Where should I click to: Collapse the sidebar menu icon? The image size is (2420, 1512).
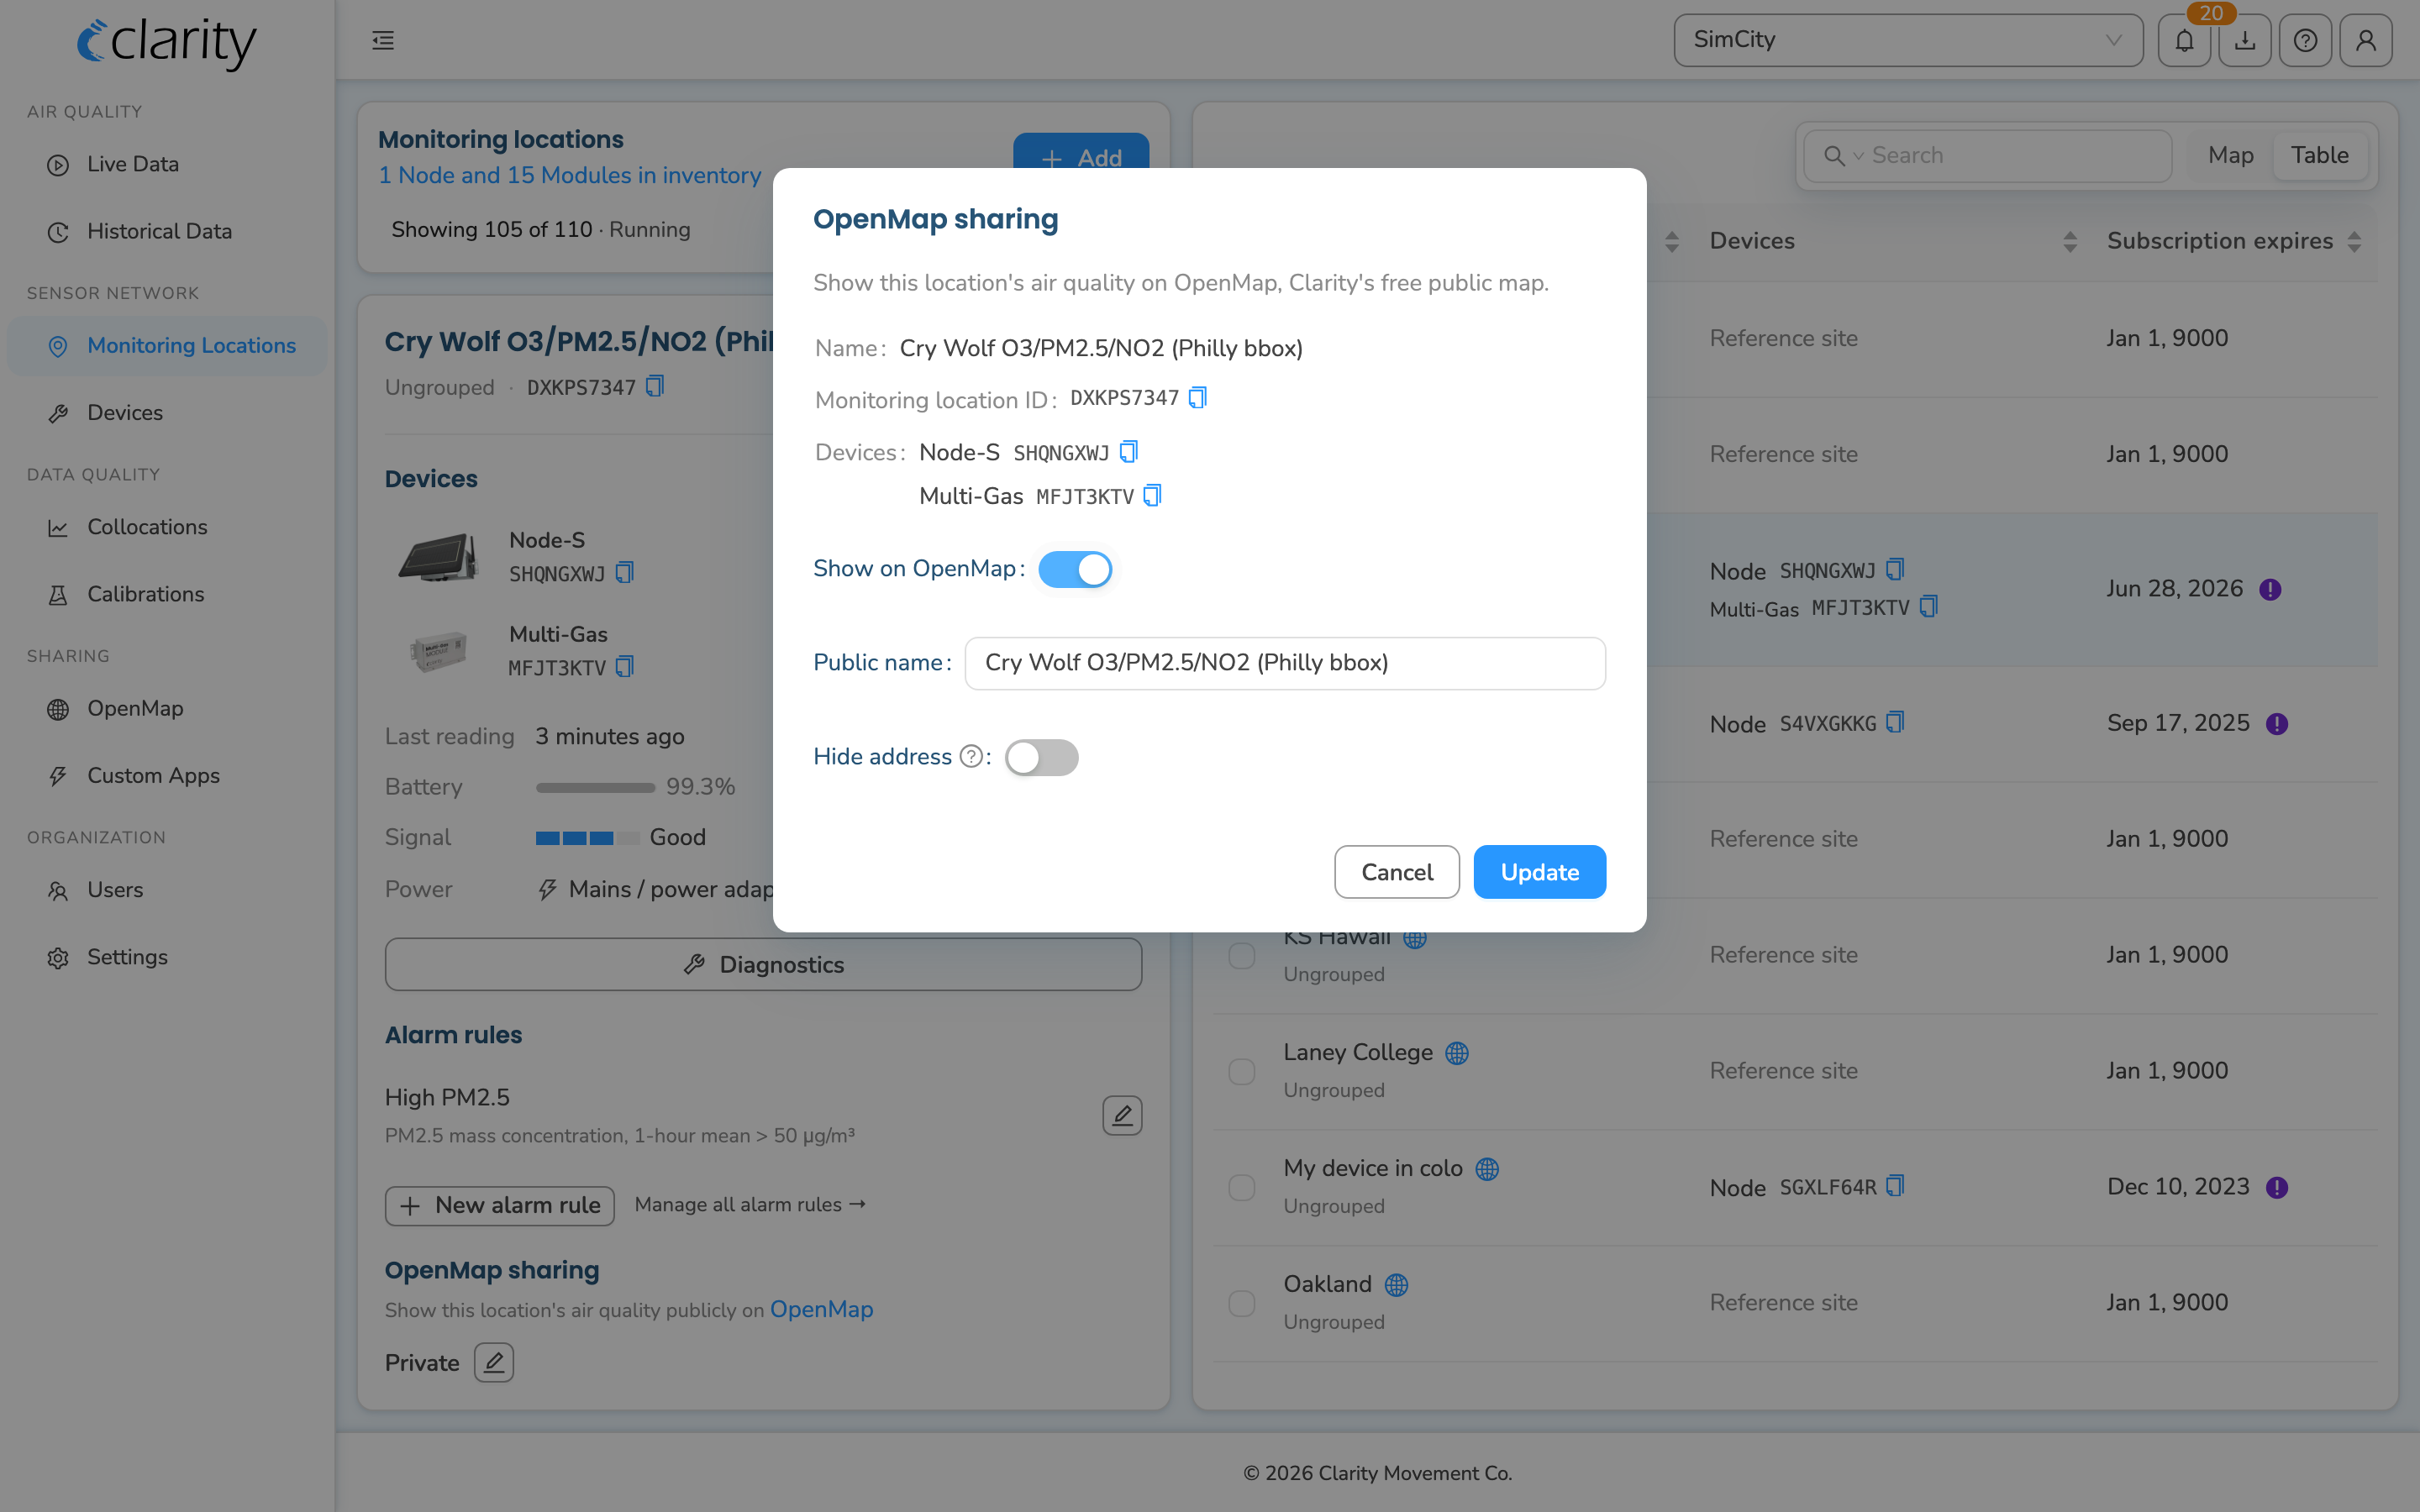tap(383, 40)
